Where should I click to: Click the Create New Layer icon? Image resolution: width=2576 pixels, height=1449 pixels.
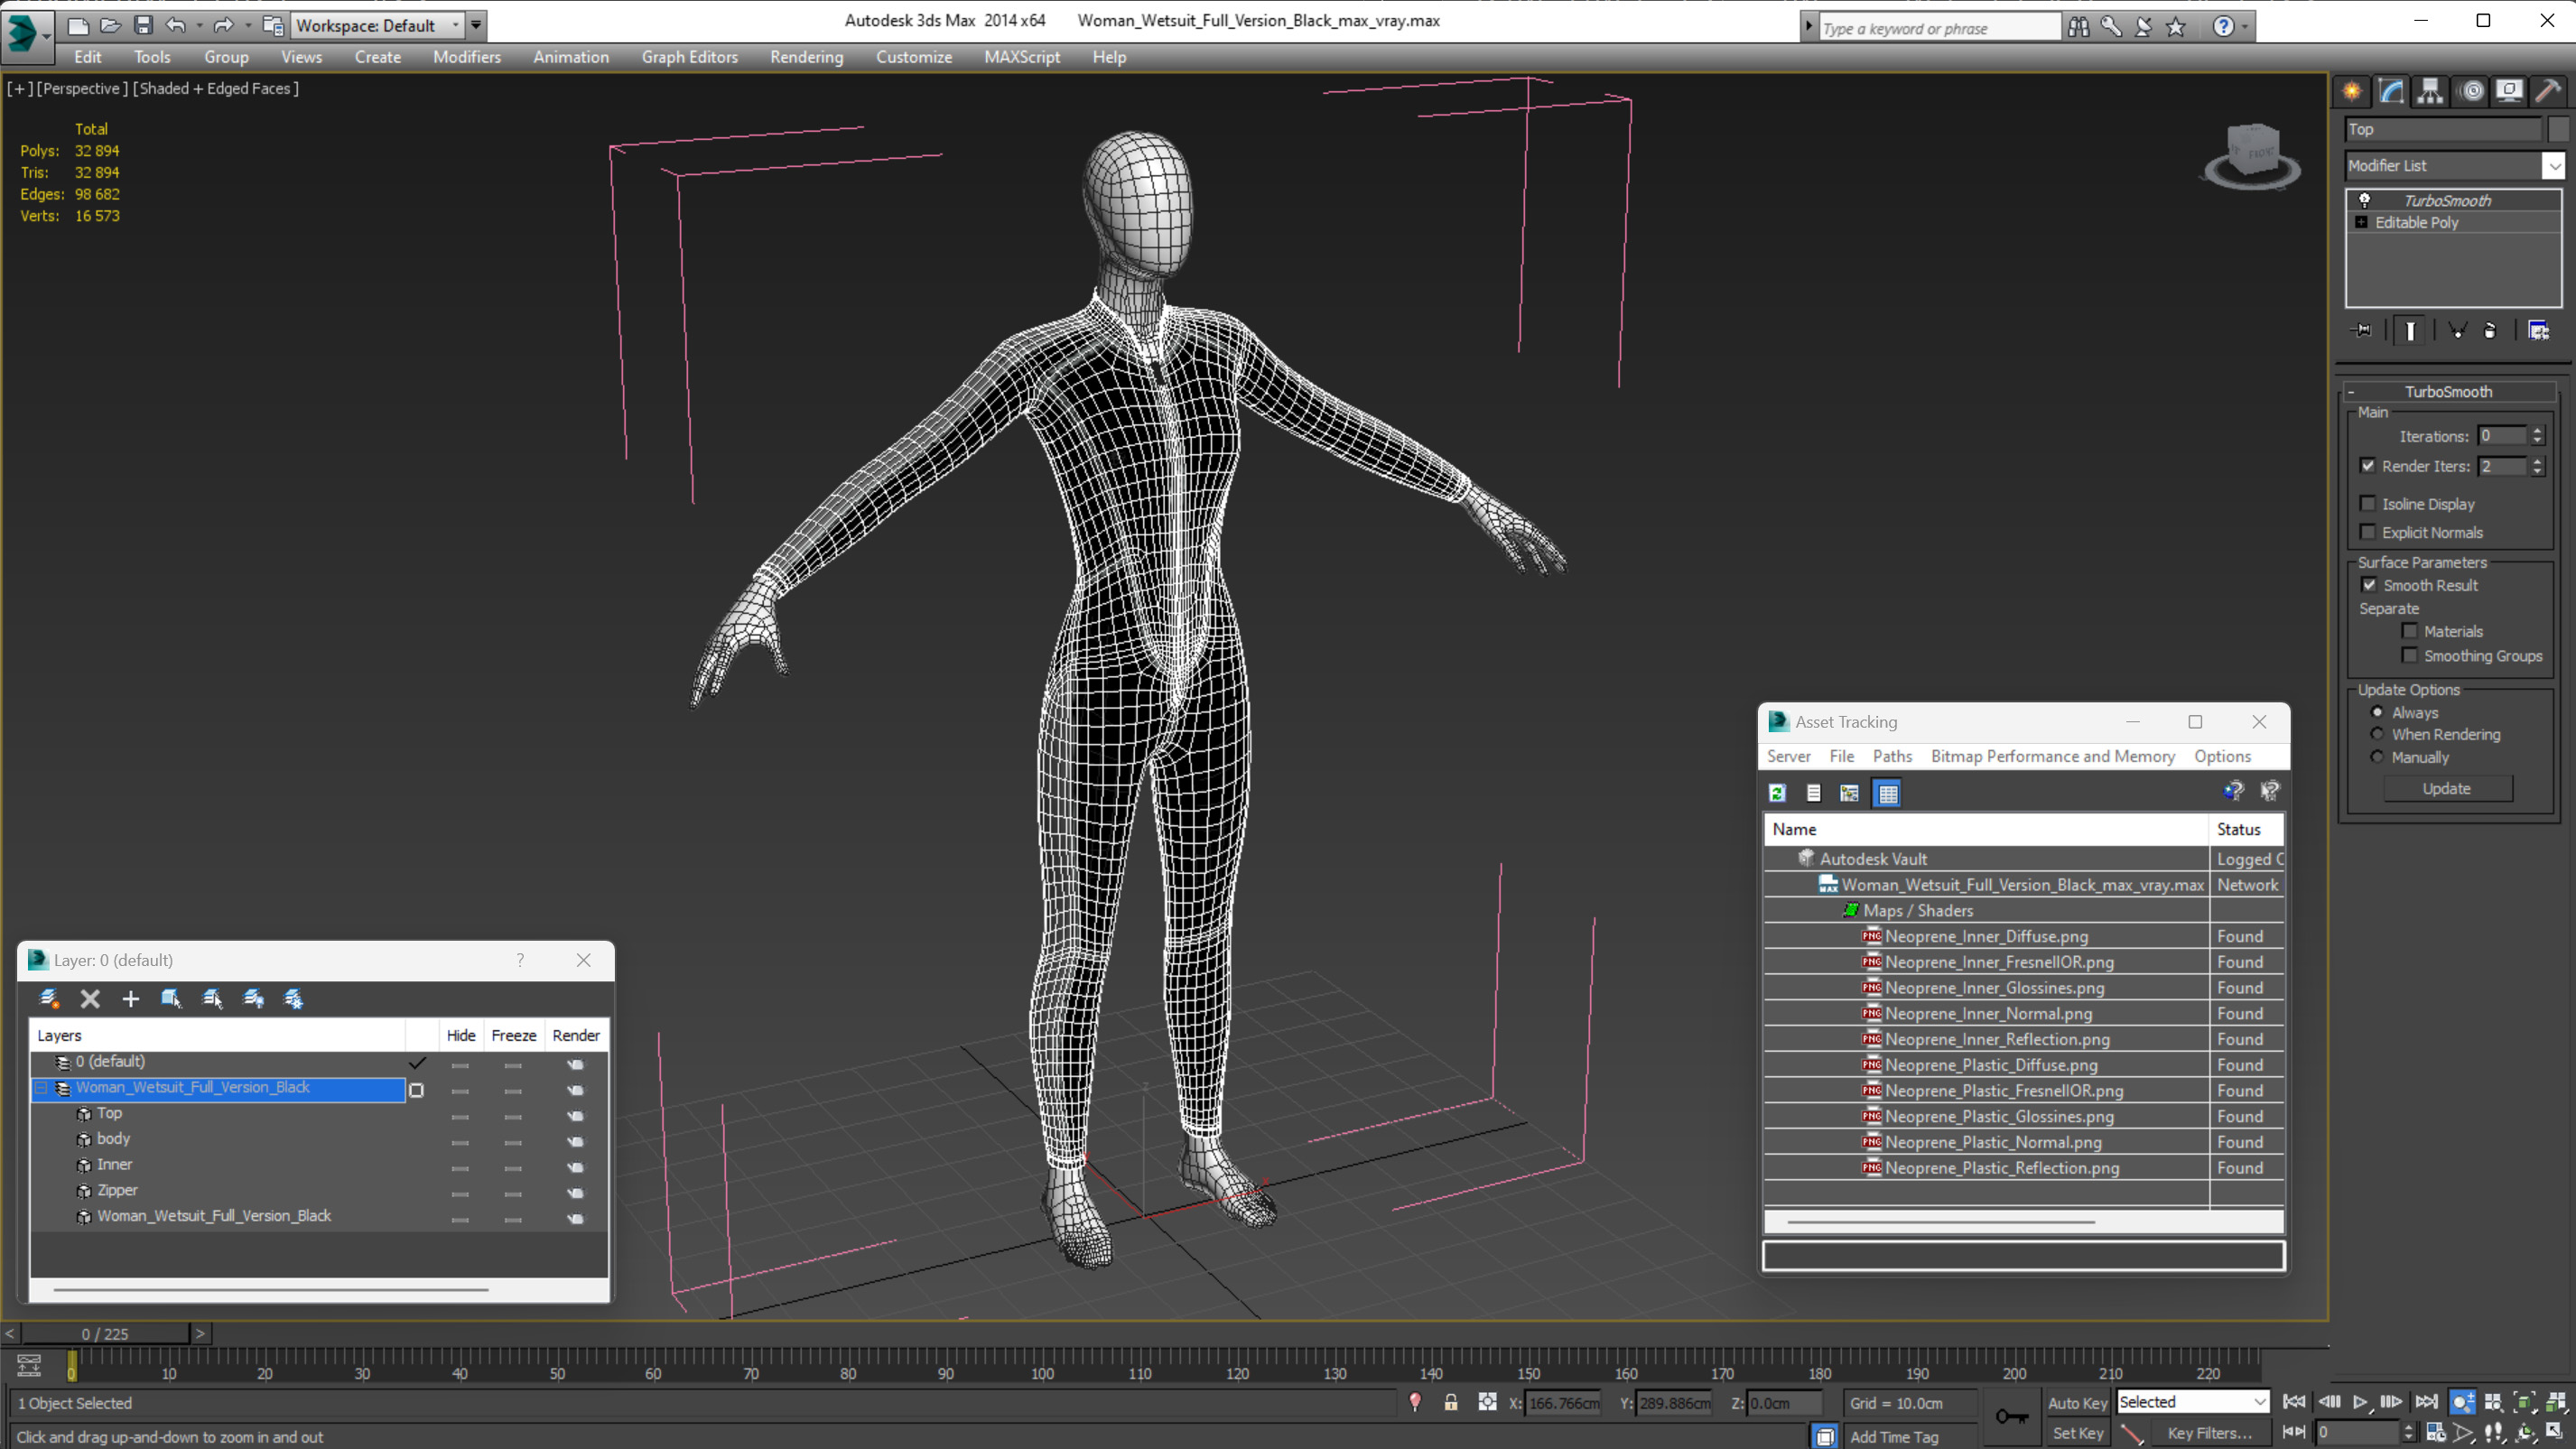click(x=48, y=998)
